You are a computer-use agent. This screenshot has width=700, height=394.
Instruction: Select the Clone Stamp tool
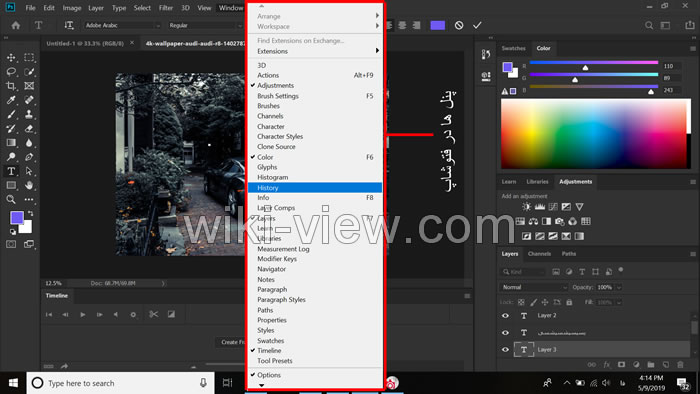(29, 115)
